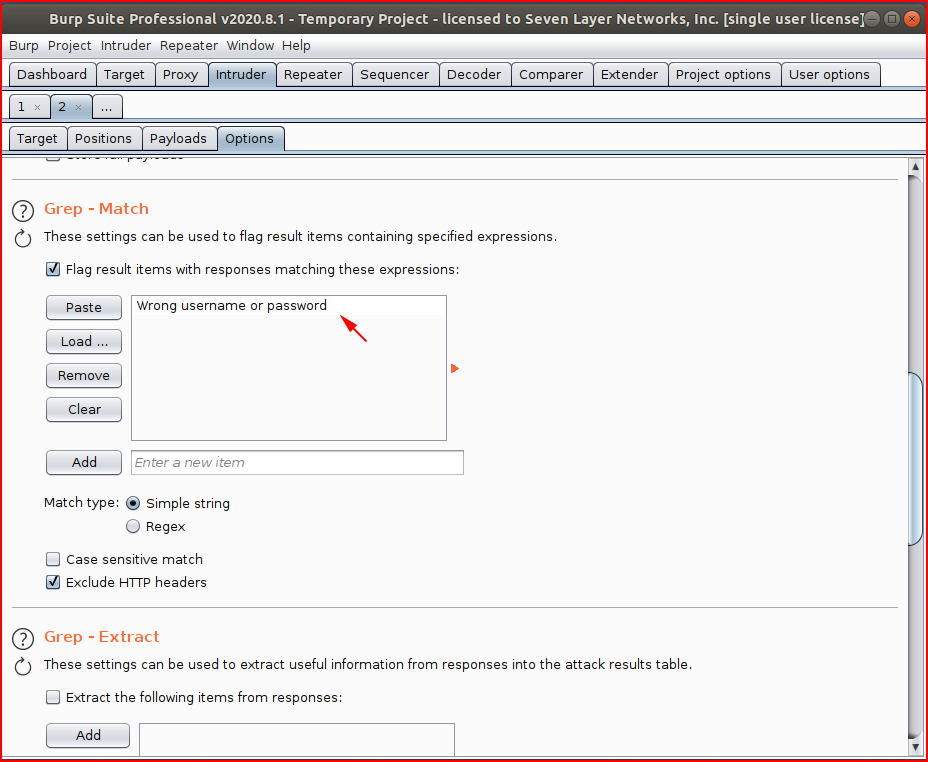Switch to the Sequencer tab
The image size is (928, 762).
(x=395, y=75)
